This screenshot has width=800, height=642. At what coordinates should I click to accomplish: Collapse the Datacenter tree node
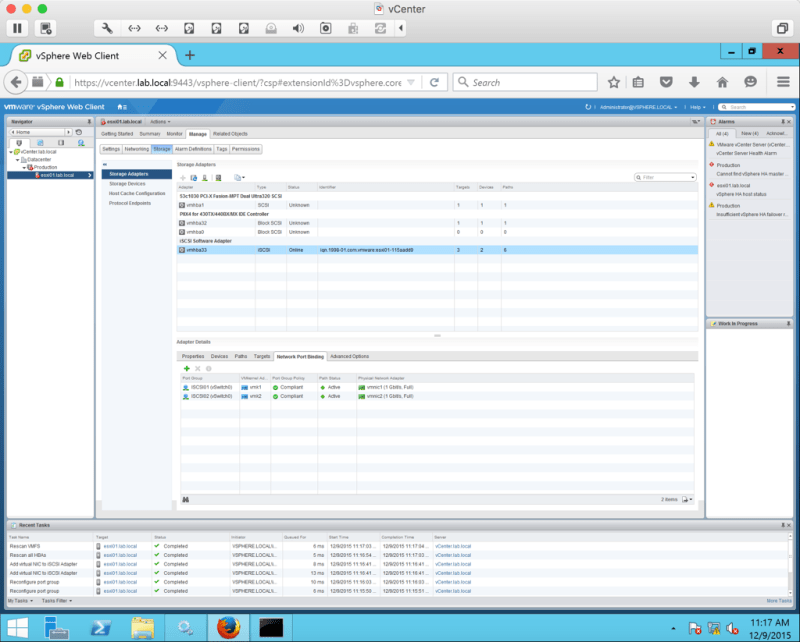coord(18,159)
